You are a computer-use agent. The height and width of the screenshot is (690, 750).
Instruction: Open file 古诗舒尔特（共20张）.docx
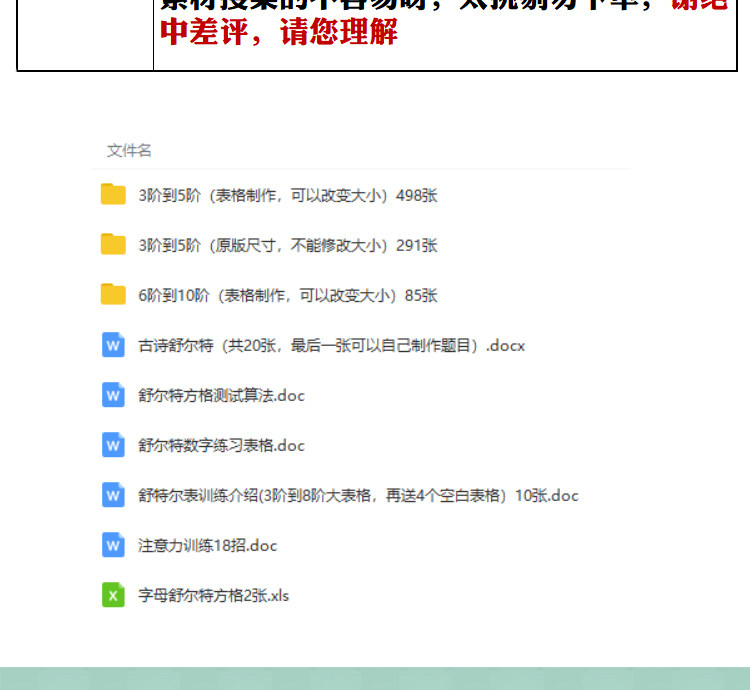tap(331, 346)
